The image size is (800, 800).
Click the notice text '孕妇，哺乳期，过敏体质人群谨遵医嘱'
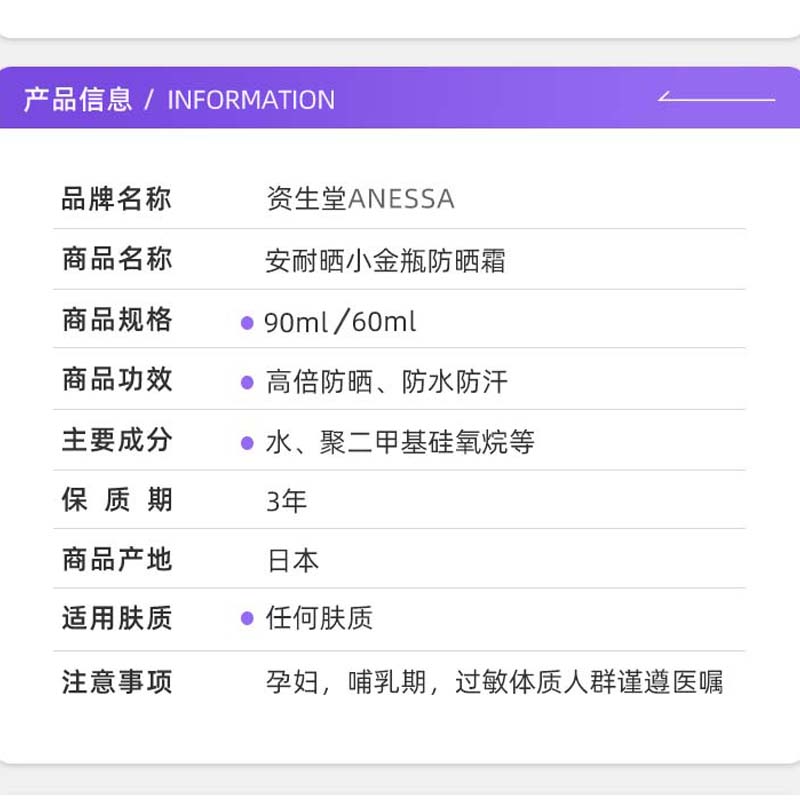pyautogui.click(x=494, y=682)
